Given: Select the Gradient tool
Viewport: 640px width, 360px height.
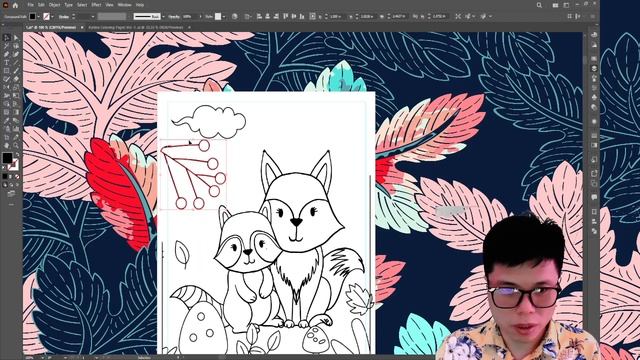Looking at the screenshot, I should click(16, 112).
